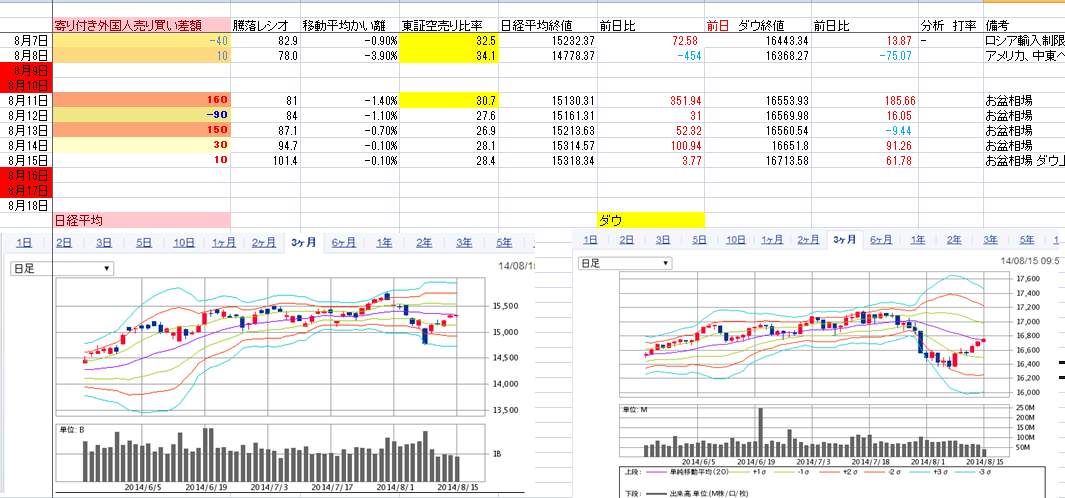Screen dimensions: 1065x498
Task: Choose the 10日 tab on the Nikkei chart
Action: (x=184, y=242)
